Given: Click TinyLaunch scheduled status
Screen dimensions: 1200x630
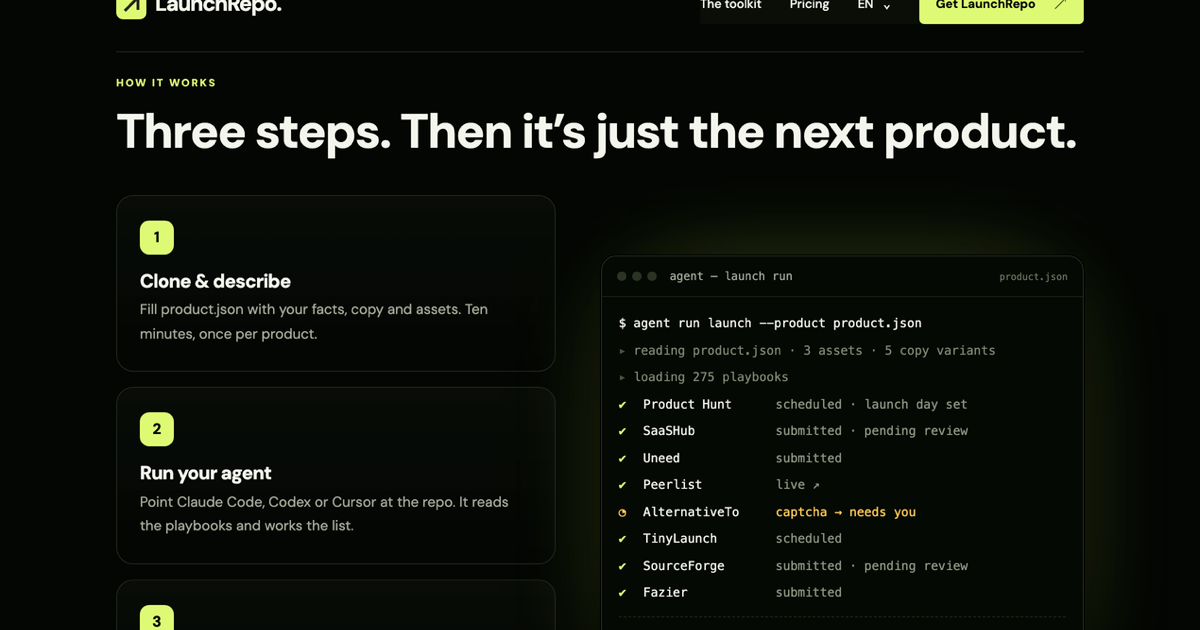Looking at the screenshot, I should 809,539.
